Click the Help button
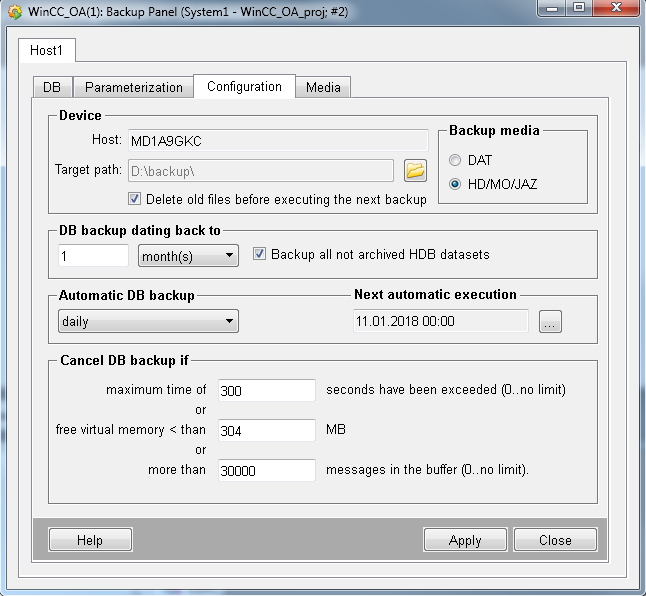 [90, 540]
